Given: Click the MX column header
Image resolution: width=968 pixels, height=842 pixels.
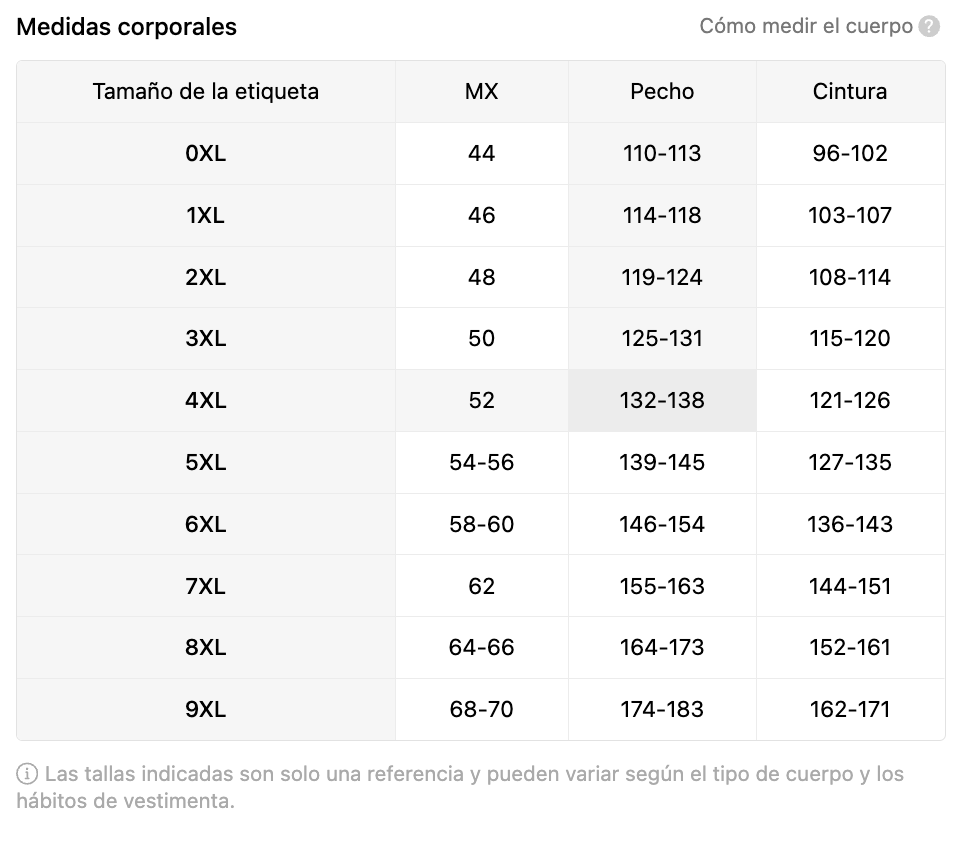Looking at the screenshot, I should tap(482, 92).
